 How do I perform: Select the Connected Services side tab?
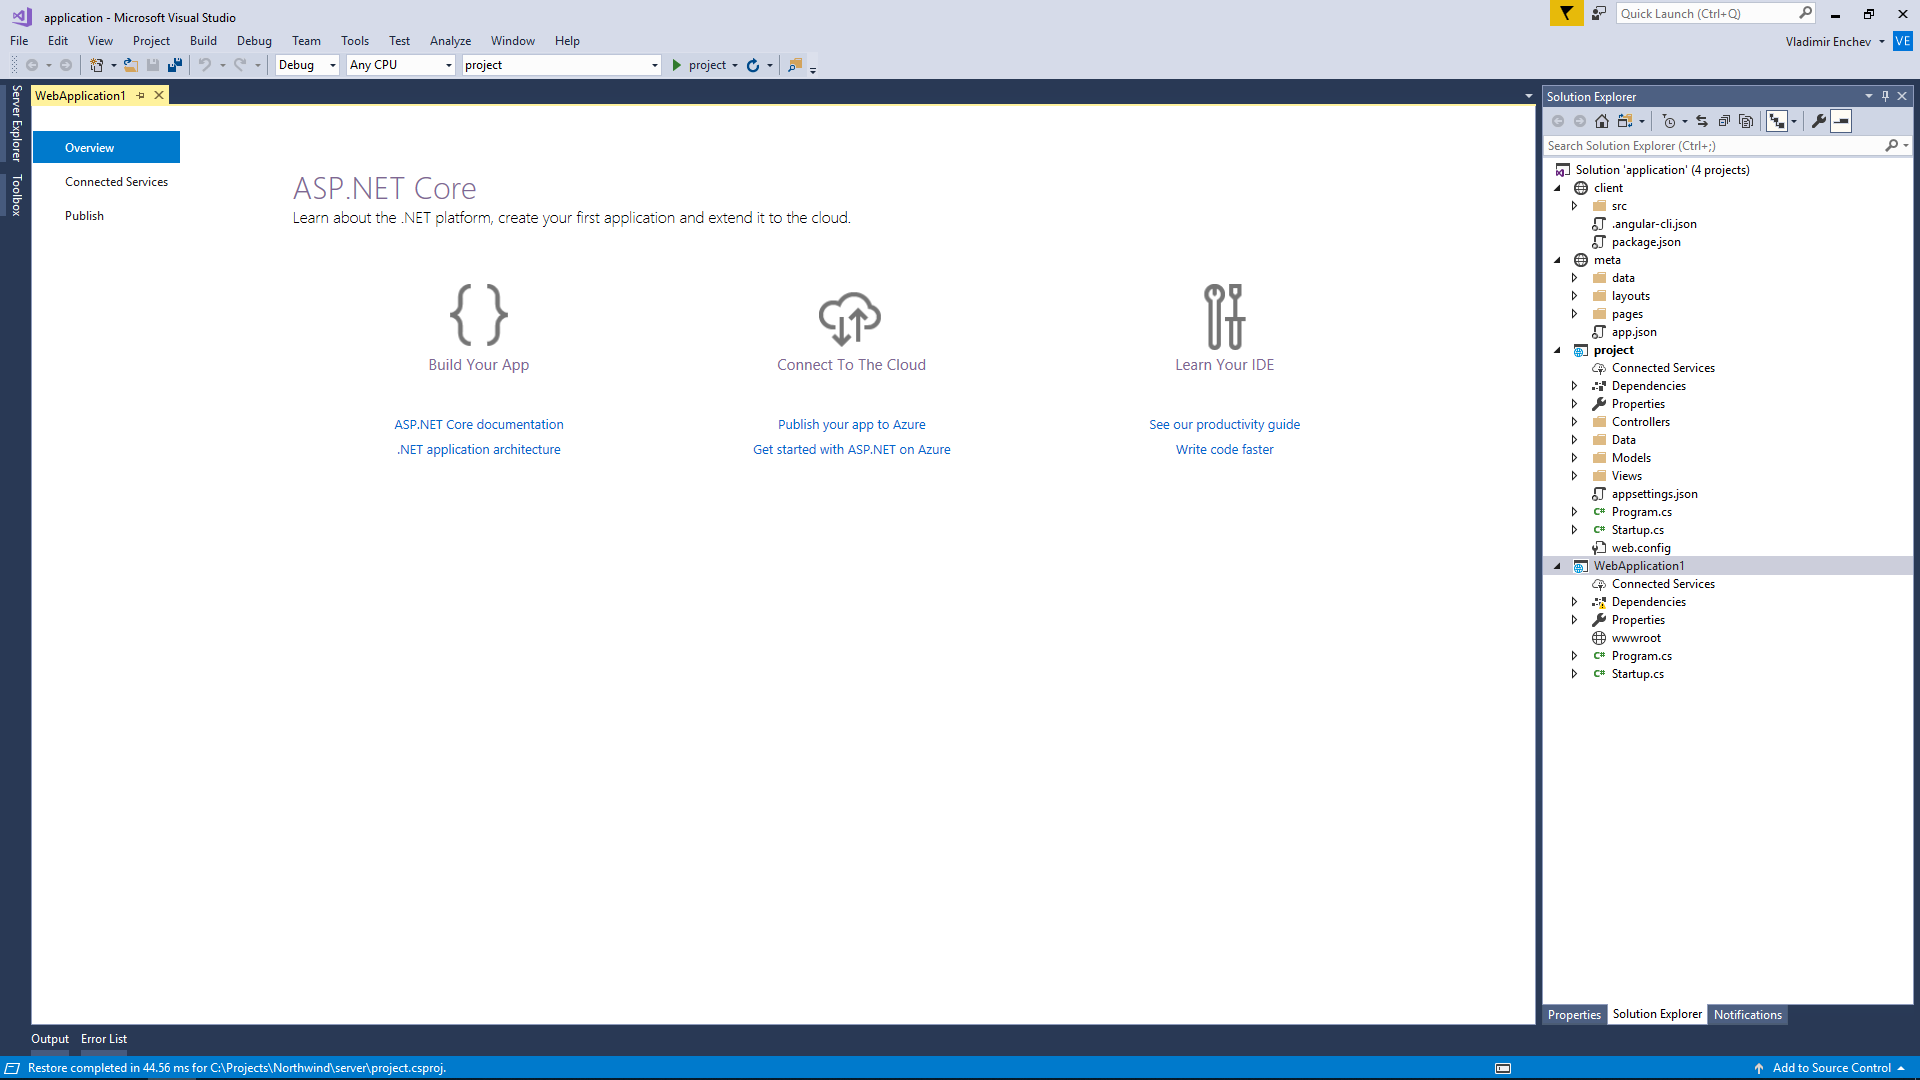[x=116, y=182]
